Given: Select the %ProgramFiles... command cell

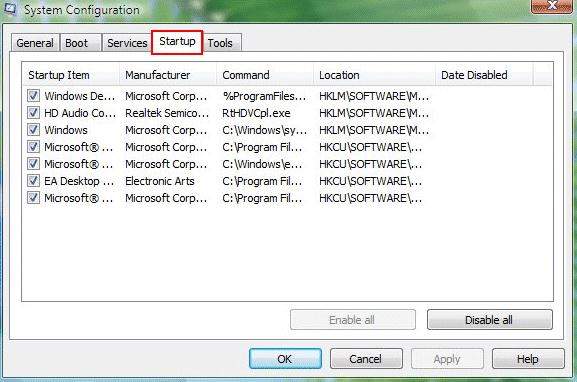Looking at the screenshot, I should [x=264, y=96].
